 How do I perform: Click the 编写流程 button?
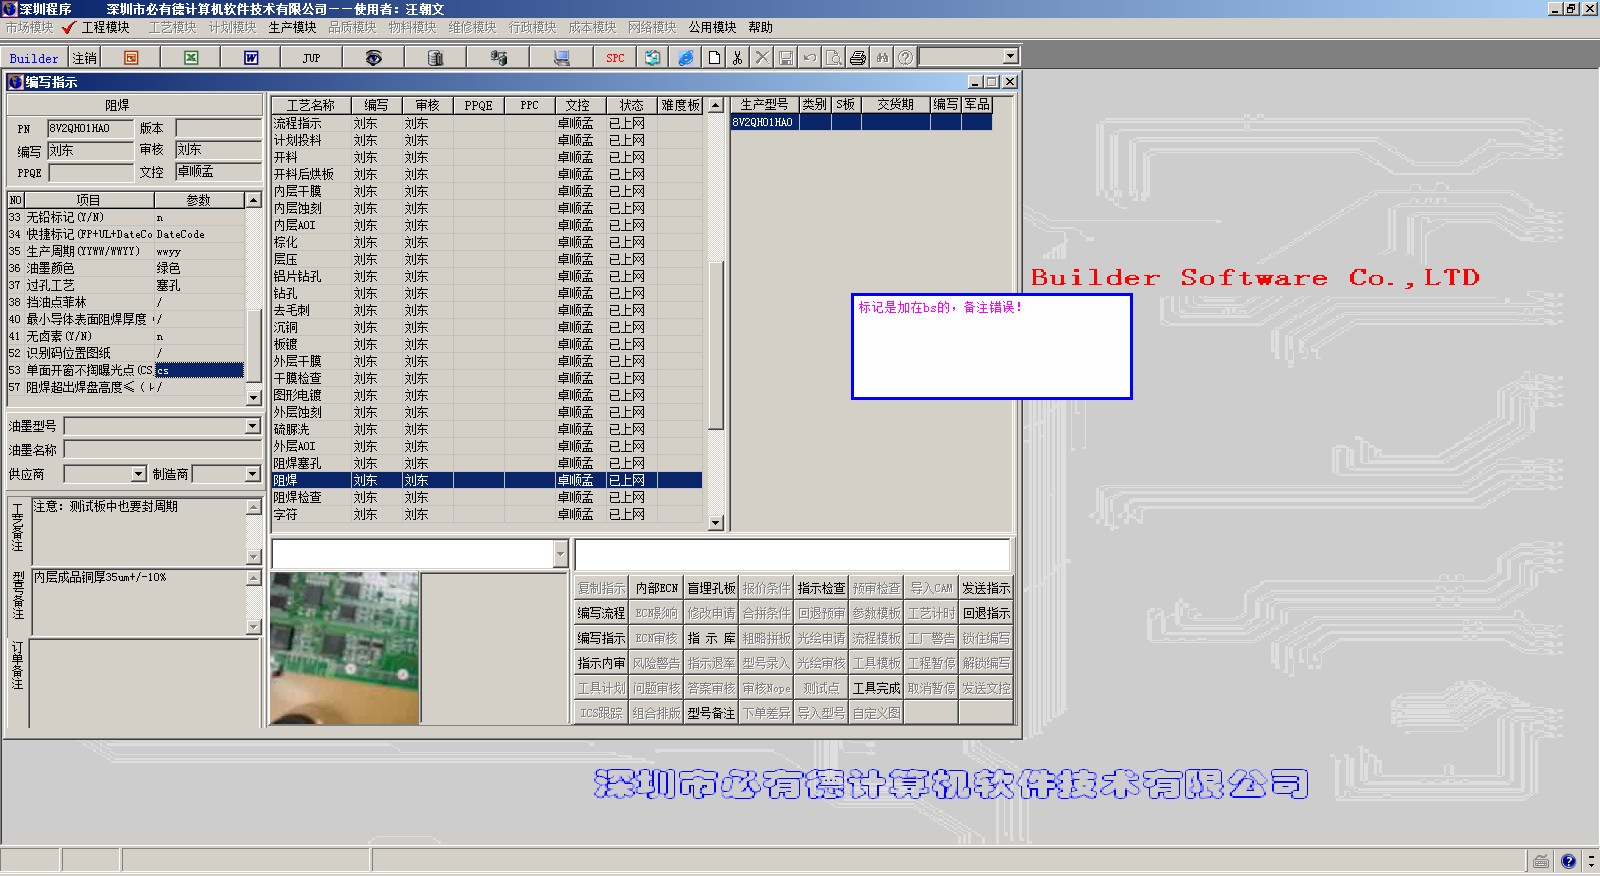click(602, 613)
